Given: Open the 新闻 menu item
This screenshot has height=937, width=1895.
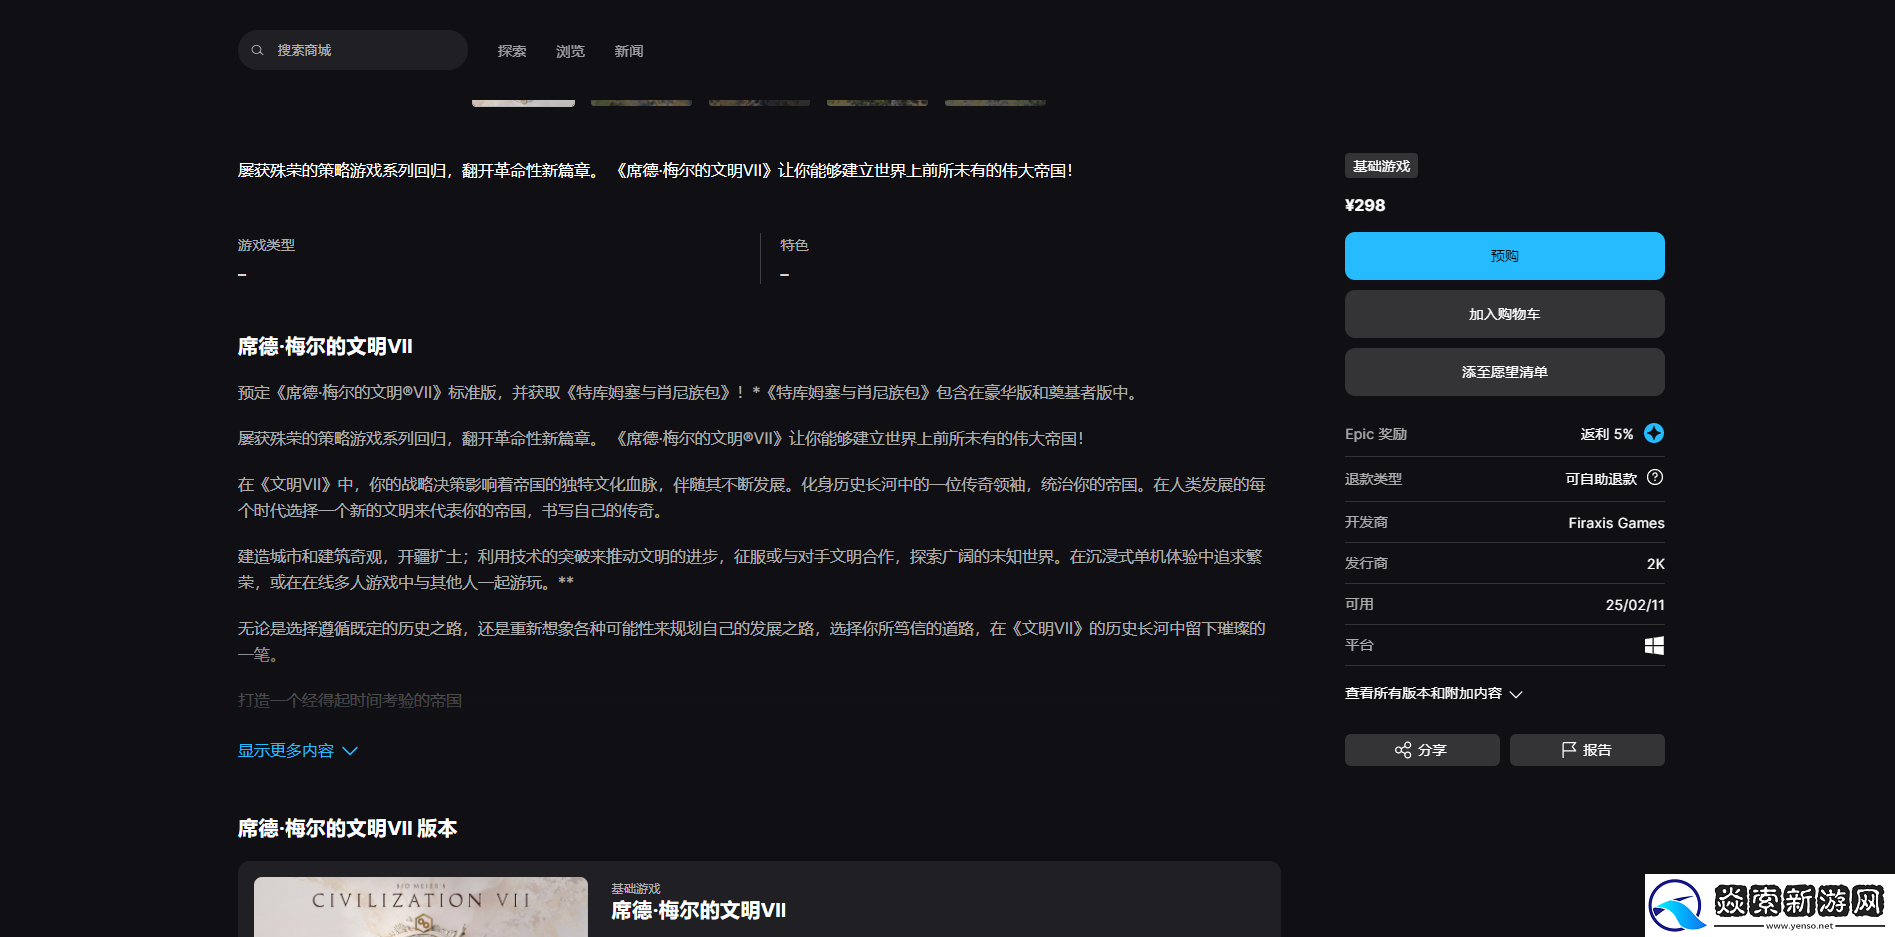Looking at the screenshot, I should [628, 51].
